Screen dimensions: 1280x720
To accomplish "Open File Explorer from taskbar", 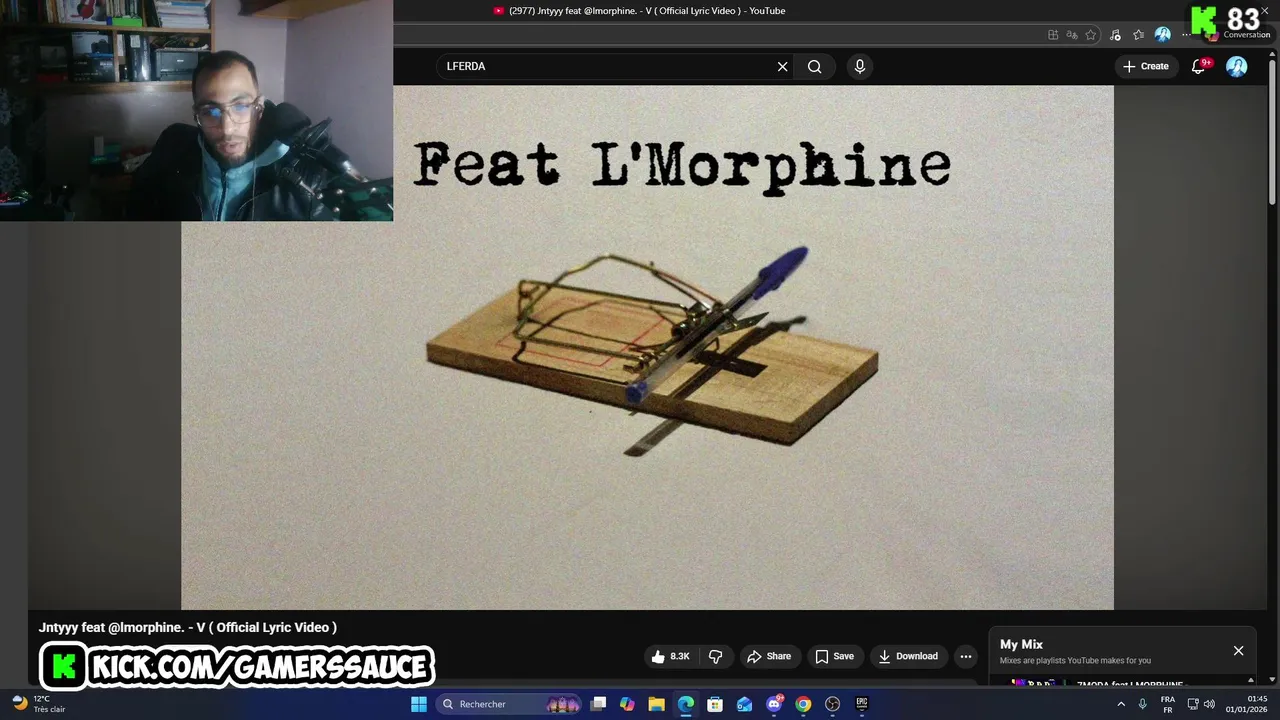I will [x=656, y=704].
